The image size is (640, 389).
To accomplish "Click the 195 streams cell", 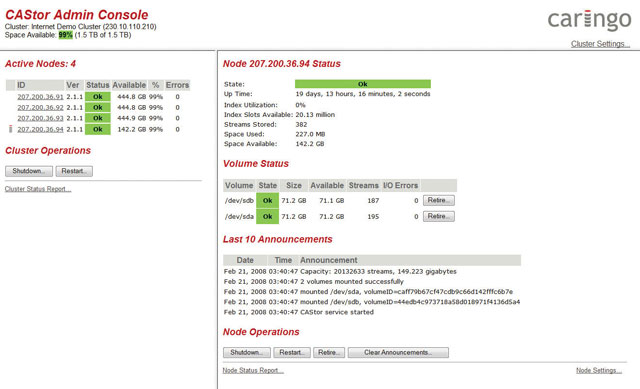I will (373, 216).
